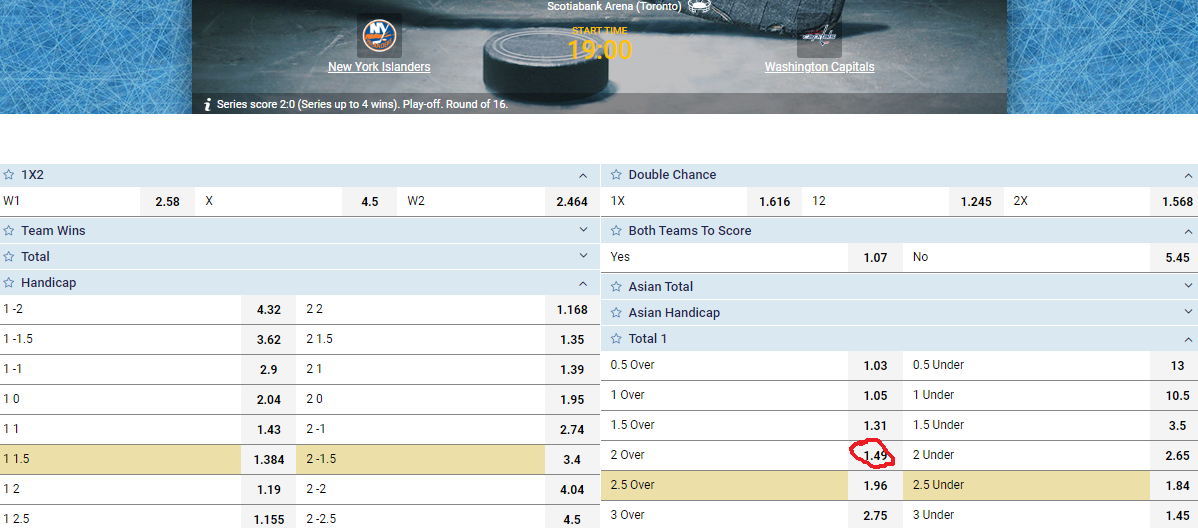Viewport: 1198px width, 528px height.
Task: Expand the Asian Handicap section
Action: [1188, 313]
